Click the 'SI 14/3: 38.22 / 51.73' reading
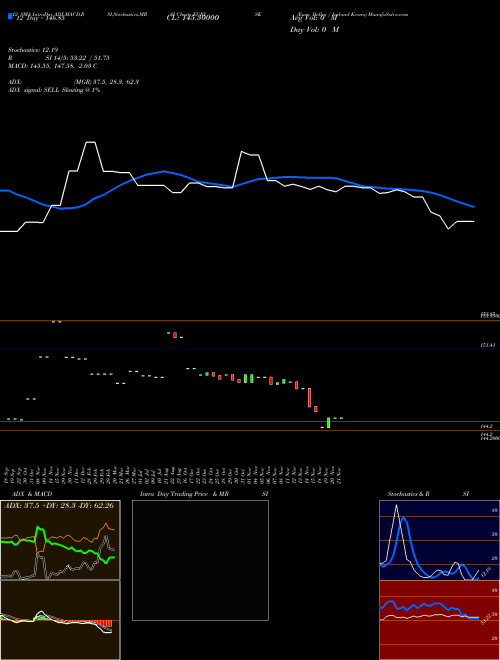 [x=78, y=58]
